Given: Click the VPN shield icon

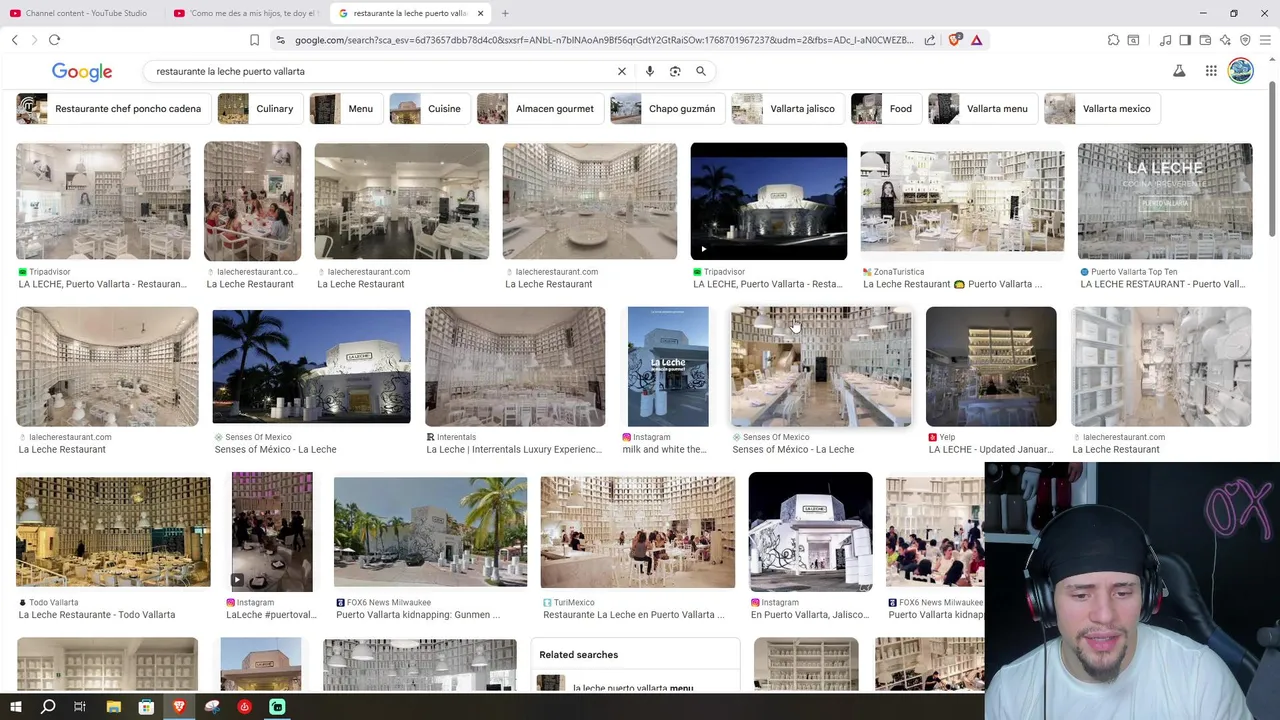Looking at the screenshot, I should [x=1245, y=40].
